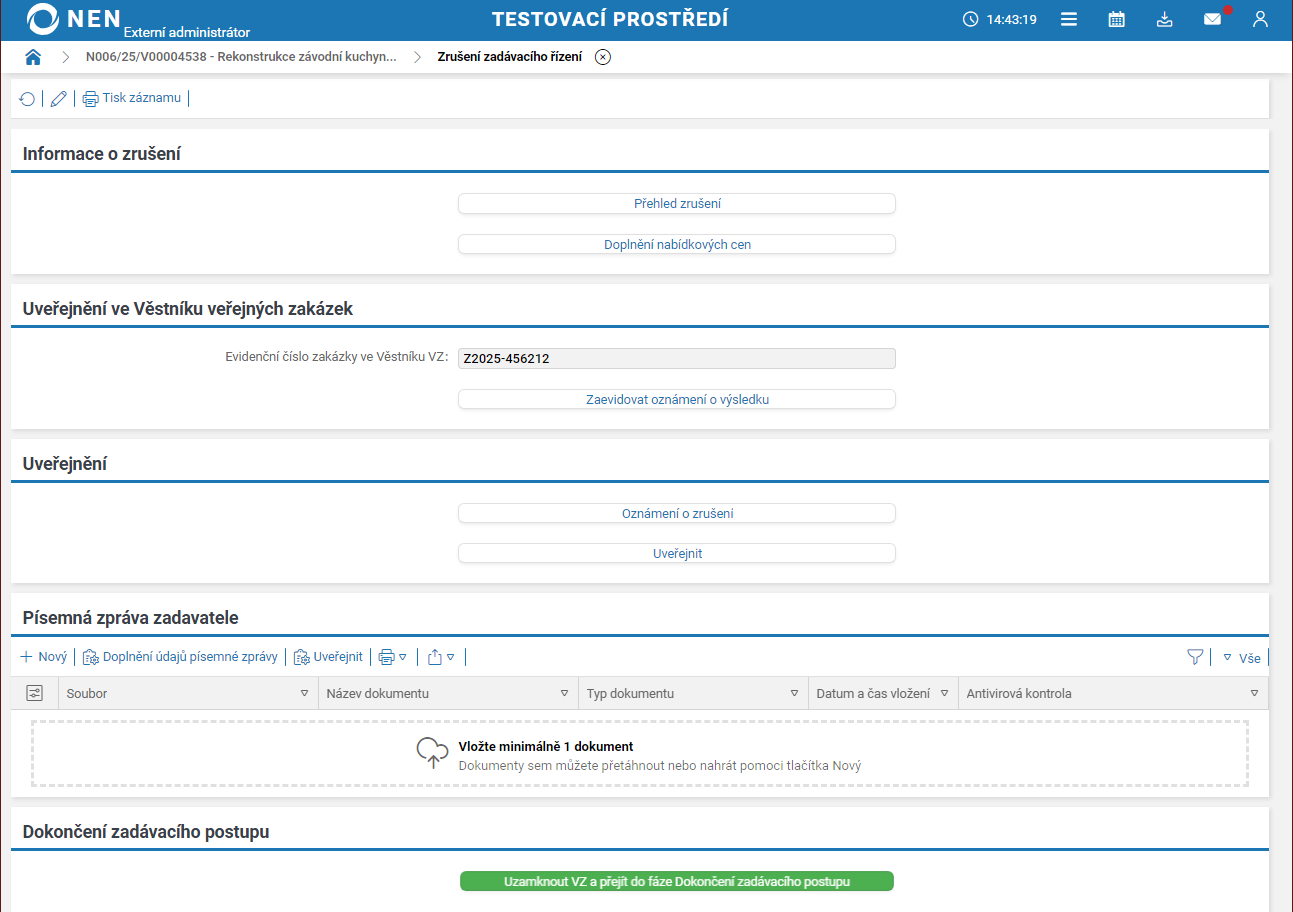Open the user profile icon
The image size is (1293, 912).
[1260, 19]
